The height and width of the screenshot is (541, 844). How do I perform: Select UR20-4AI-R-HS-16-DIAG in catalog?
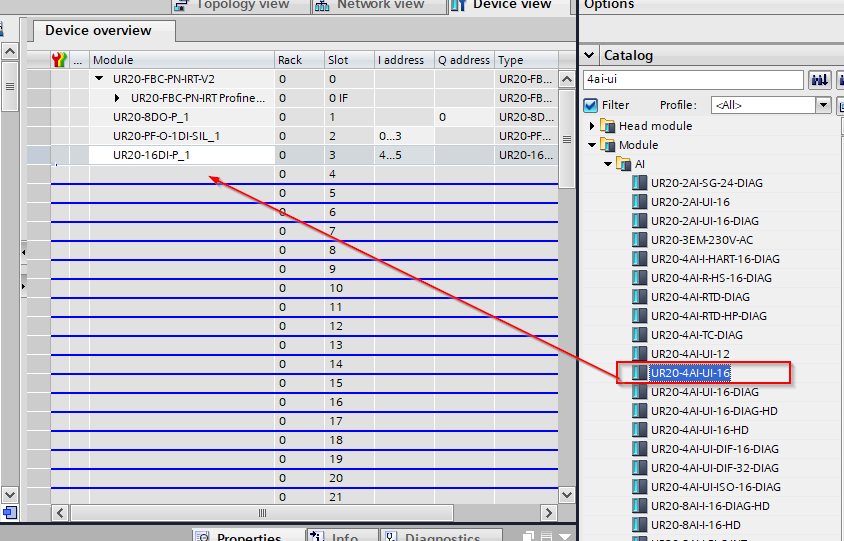point(711,278)
